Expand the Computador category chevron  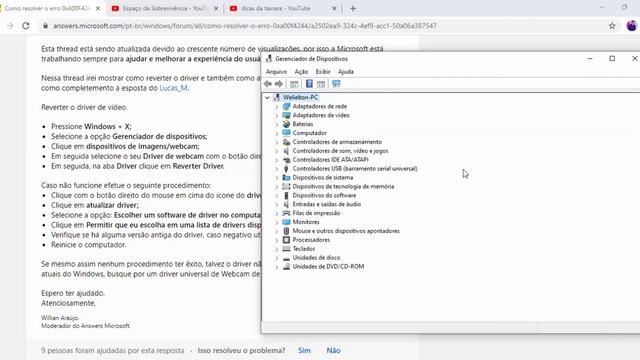[277, 133]
